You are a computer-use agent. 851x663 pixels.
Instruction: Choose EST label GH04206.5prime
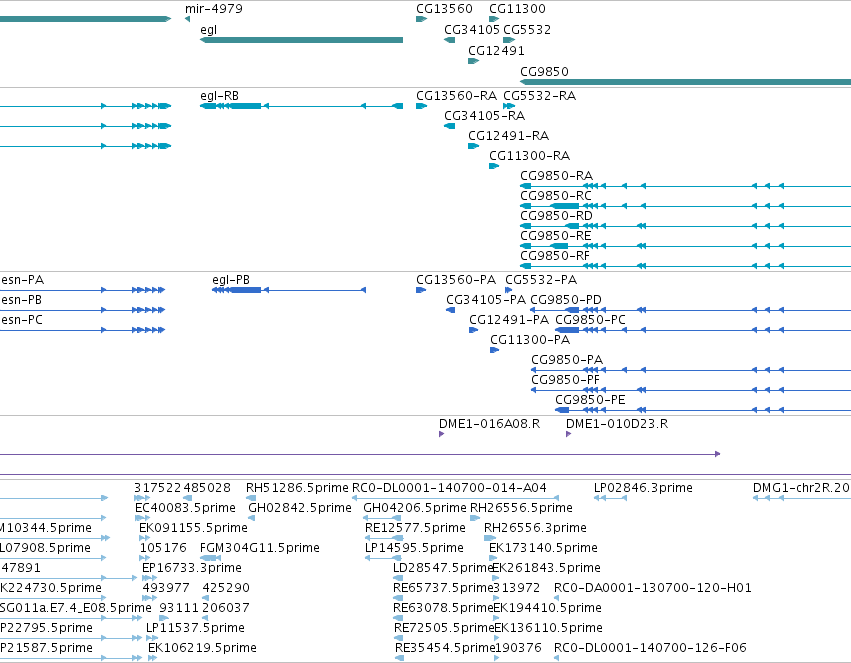tap(415, 508)
